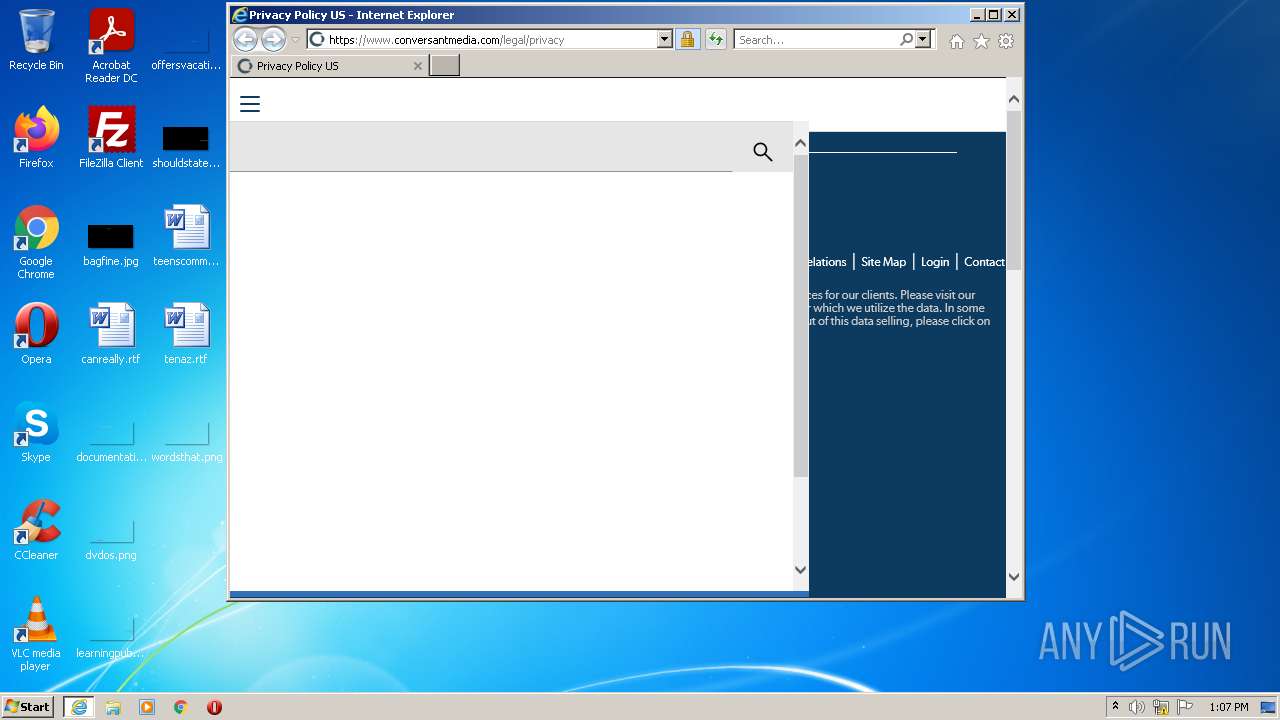Click the 1:07 PM clock
1280x720 pixels.
coord(1228,707)
